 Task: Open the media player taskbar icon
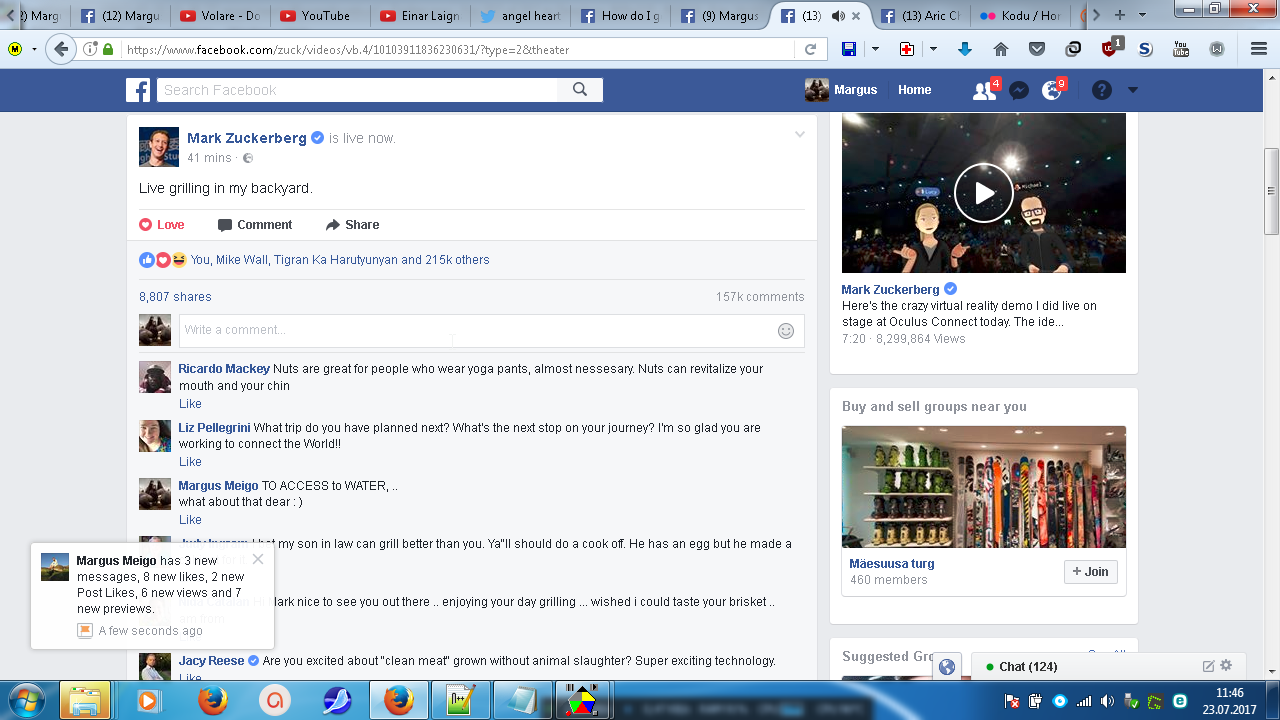147,701
